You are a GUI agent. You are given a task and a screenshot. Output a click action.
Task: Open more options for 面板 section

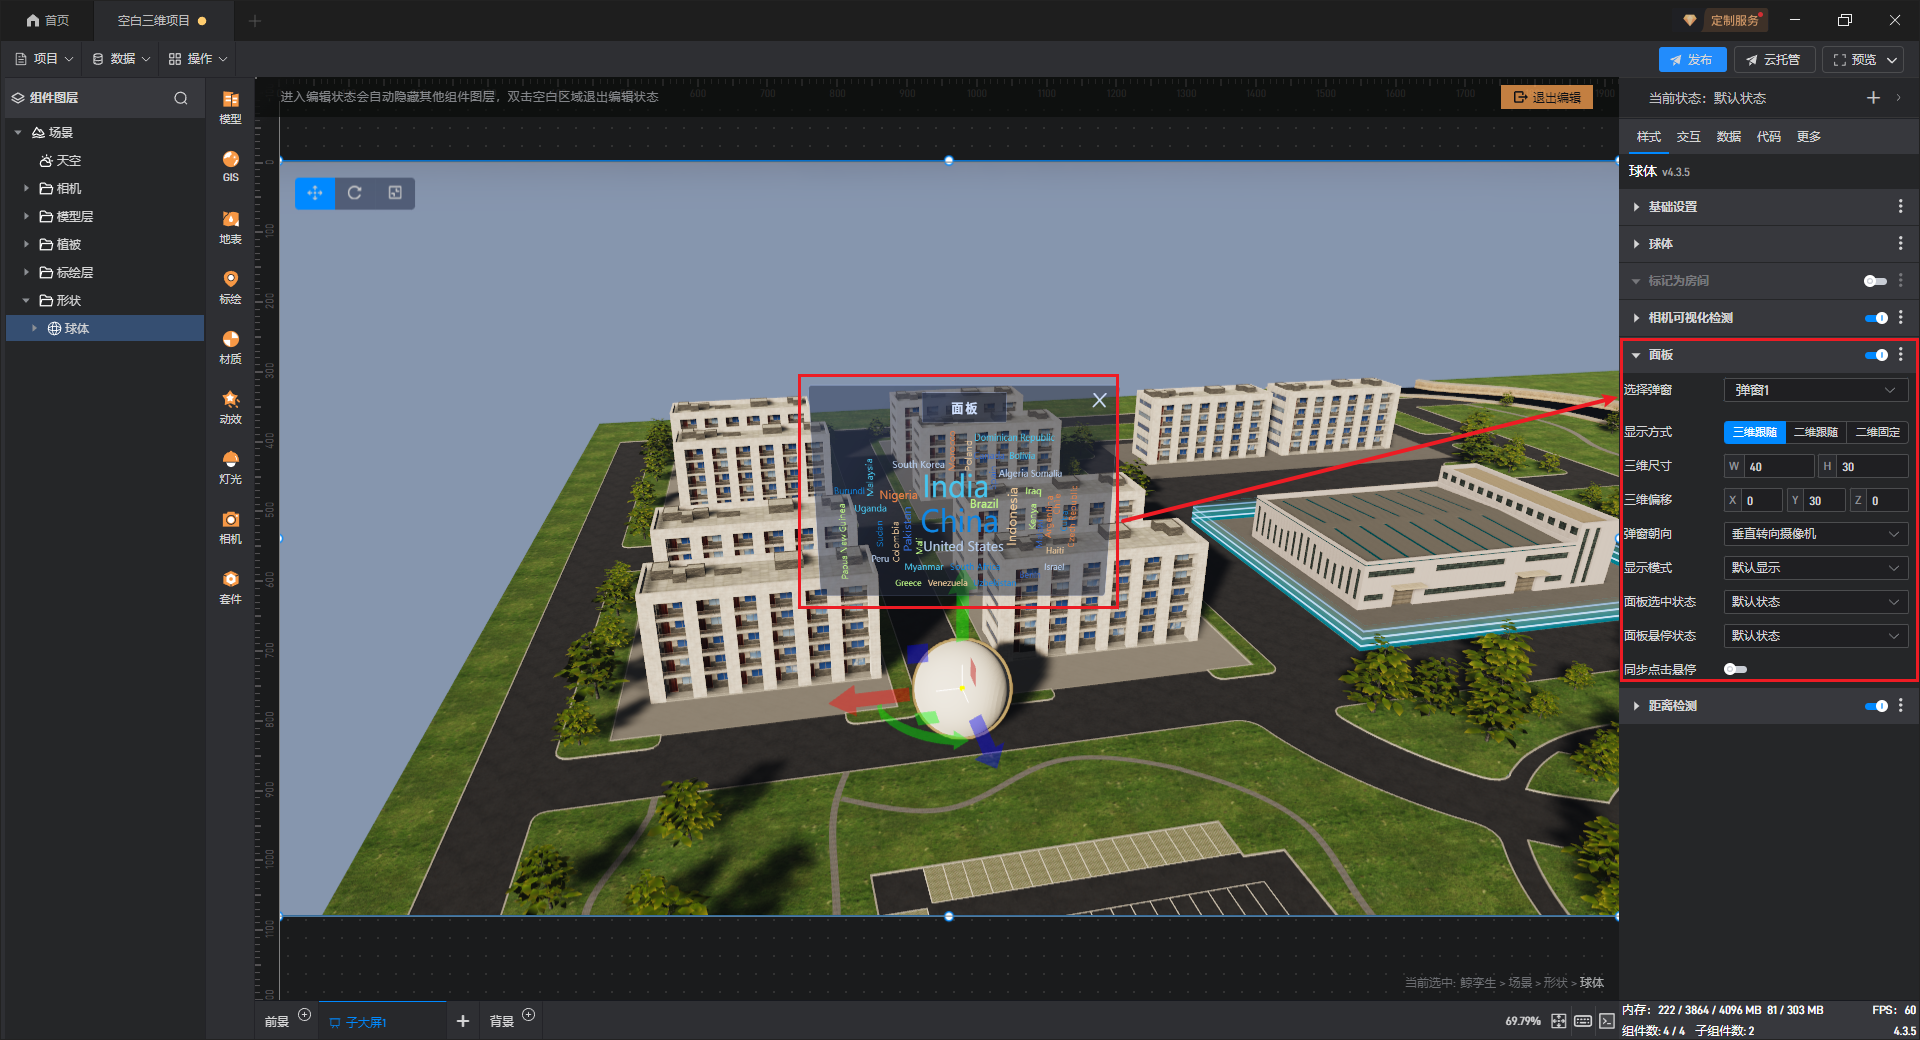tap(1901, 354)
